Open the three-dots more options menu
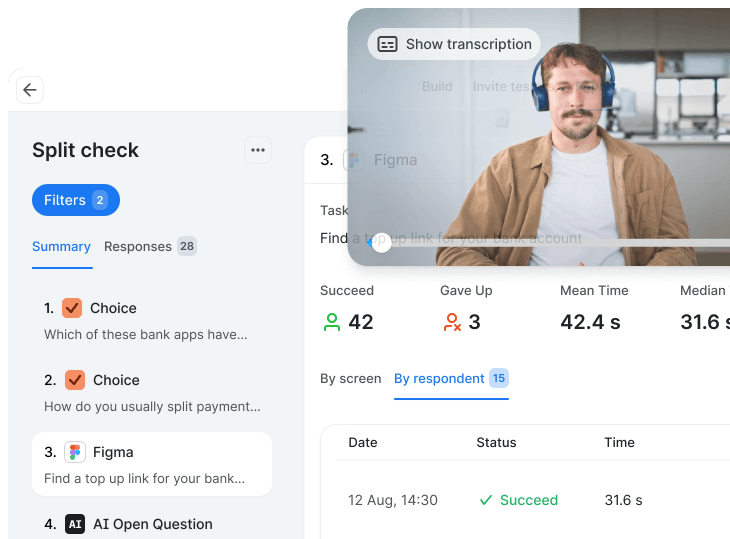Image resolution: width=730 pixels, height=539 pixels. click(258, 150)
